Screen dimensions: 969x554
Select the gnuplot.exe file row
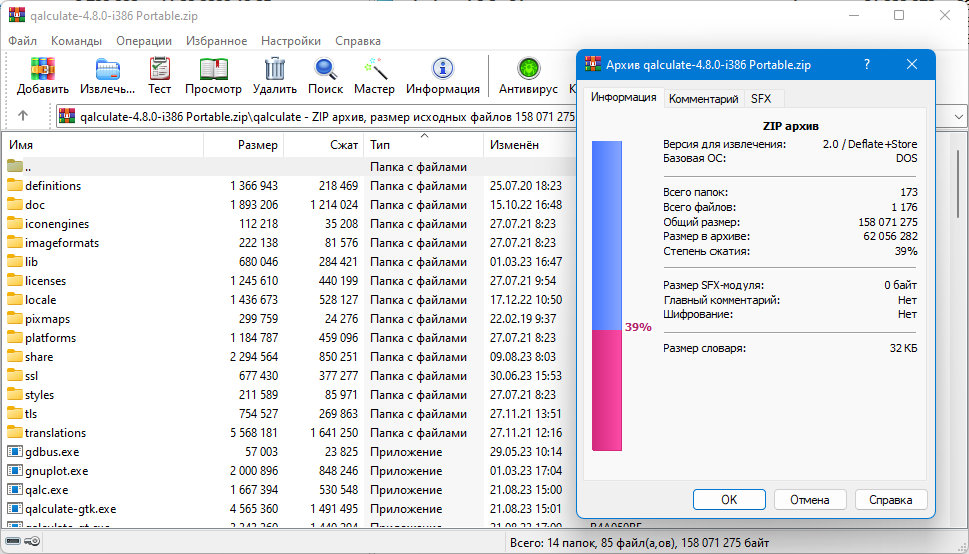[56, 471]
